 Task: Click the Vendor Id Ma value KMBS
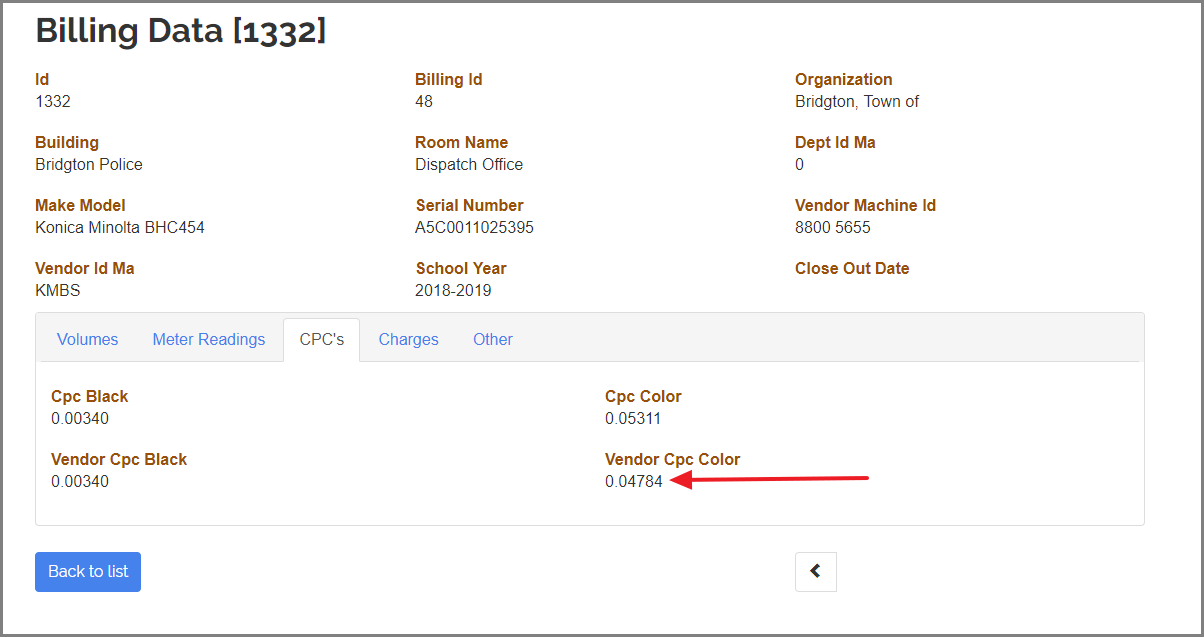point(57,291)
